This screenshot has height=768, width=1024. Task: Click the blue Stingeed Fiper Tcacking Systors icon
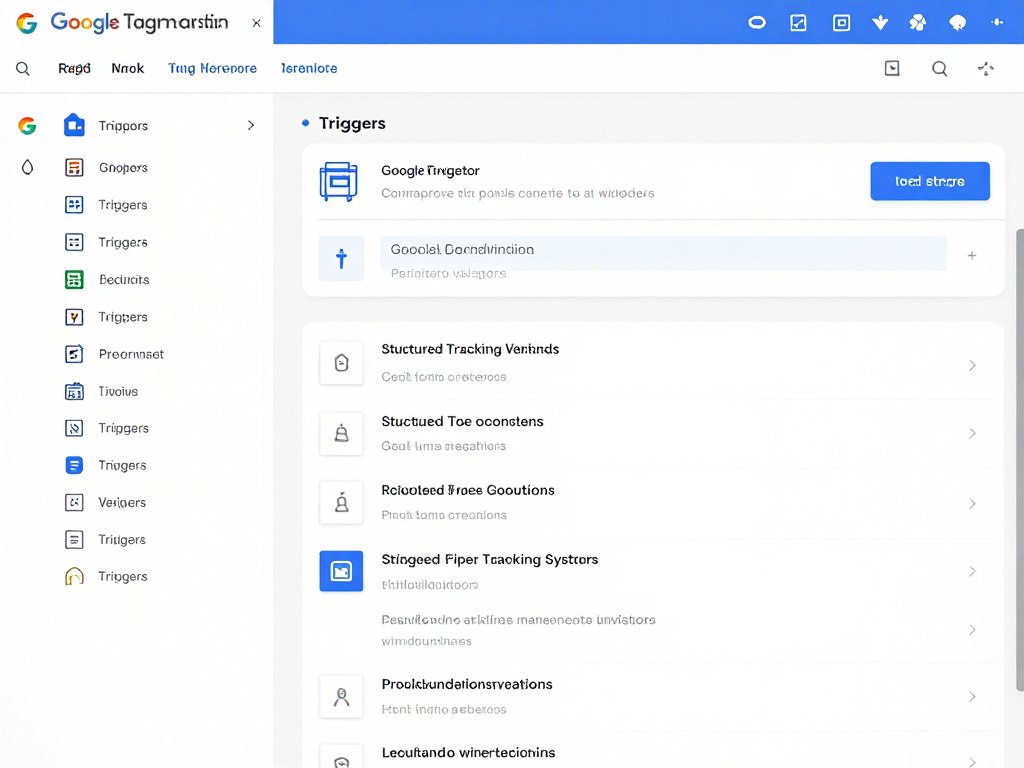click(341, 571)
